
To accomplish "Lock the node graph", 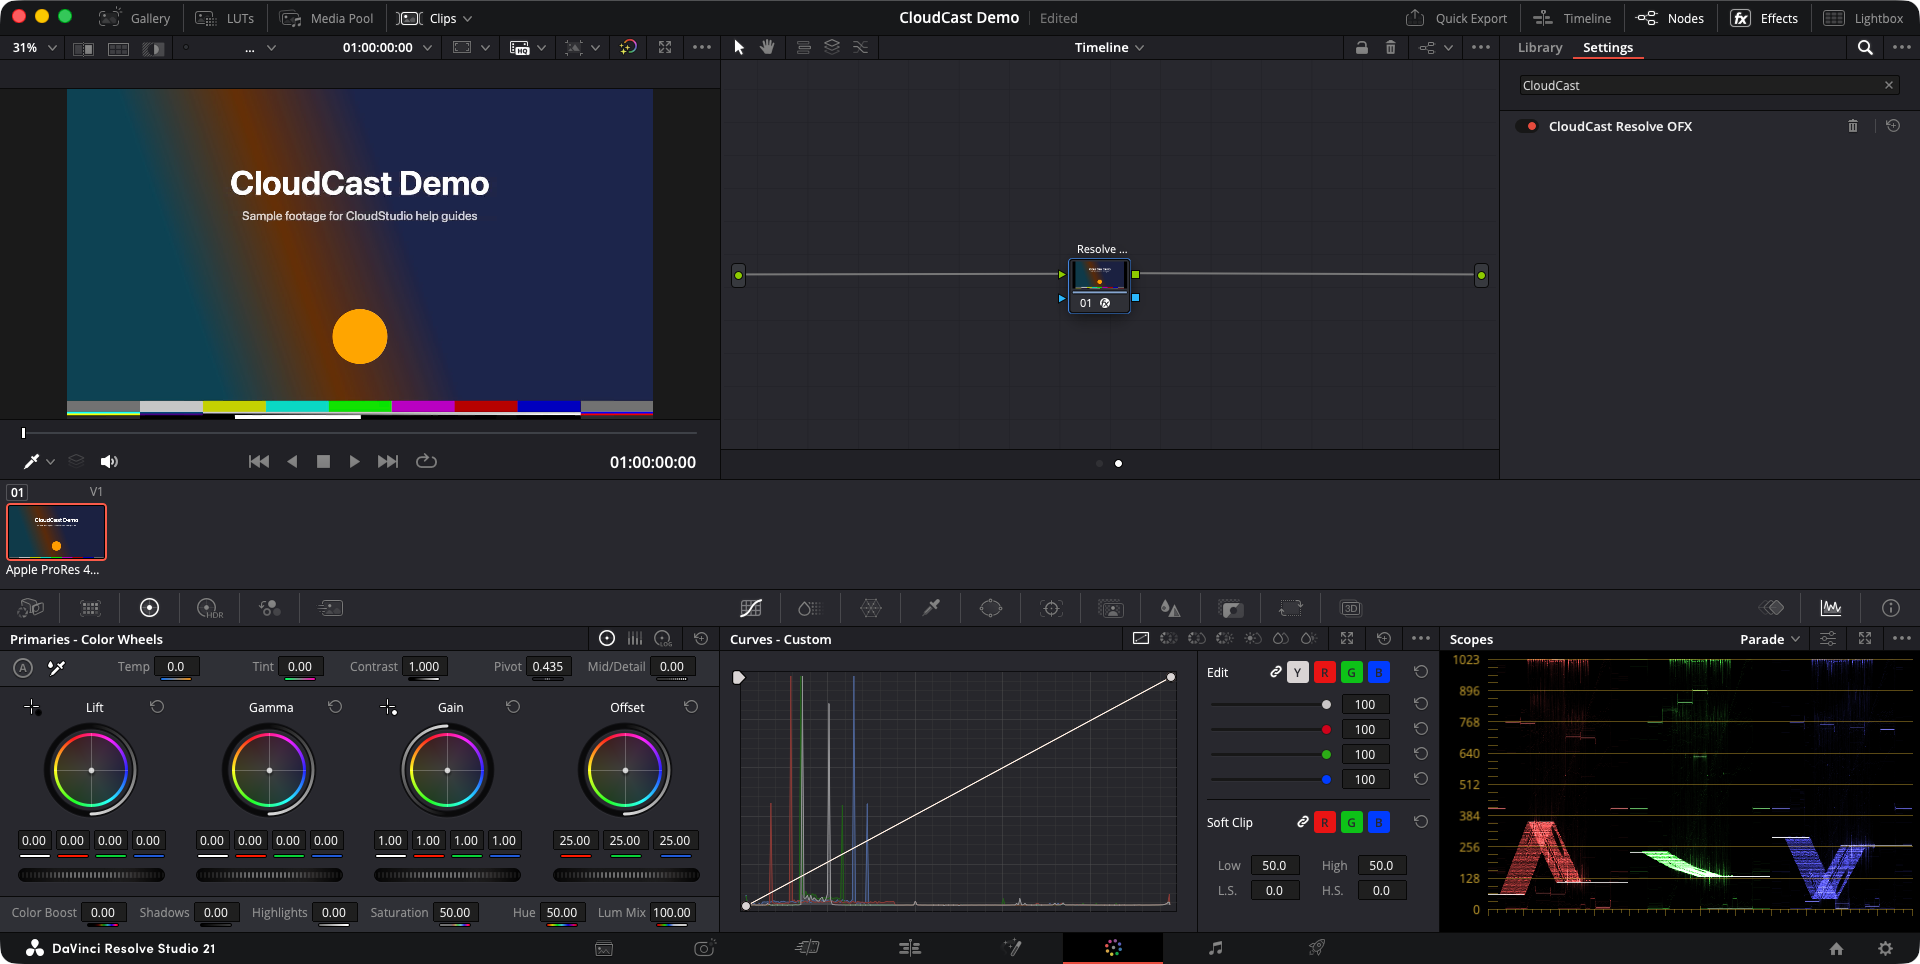I will (x=1362, y=47).
